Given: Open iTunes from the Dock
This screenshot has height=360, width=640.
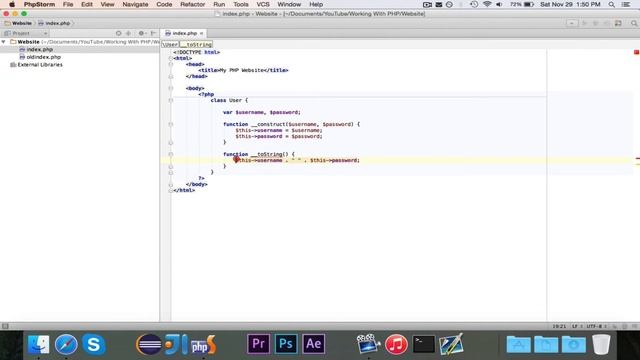Looking at the screenshot, I should tap(396, 344).
